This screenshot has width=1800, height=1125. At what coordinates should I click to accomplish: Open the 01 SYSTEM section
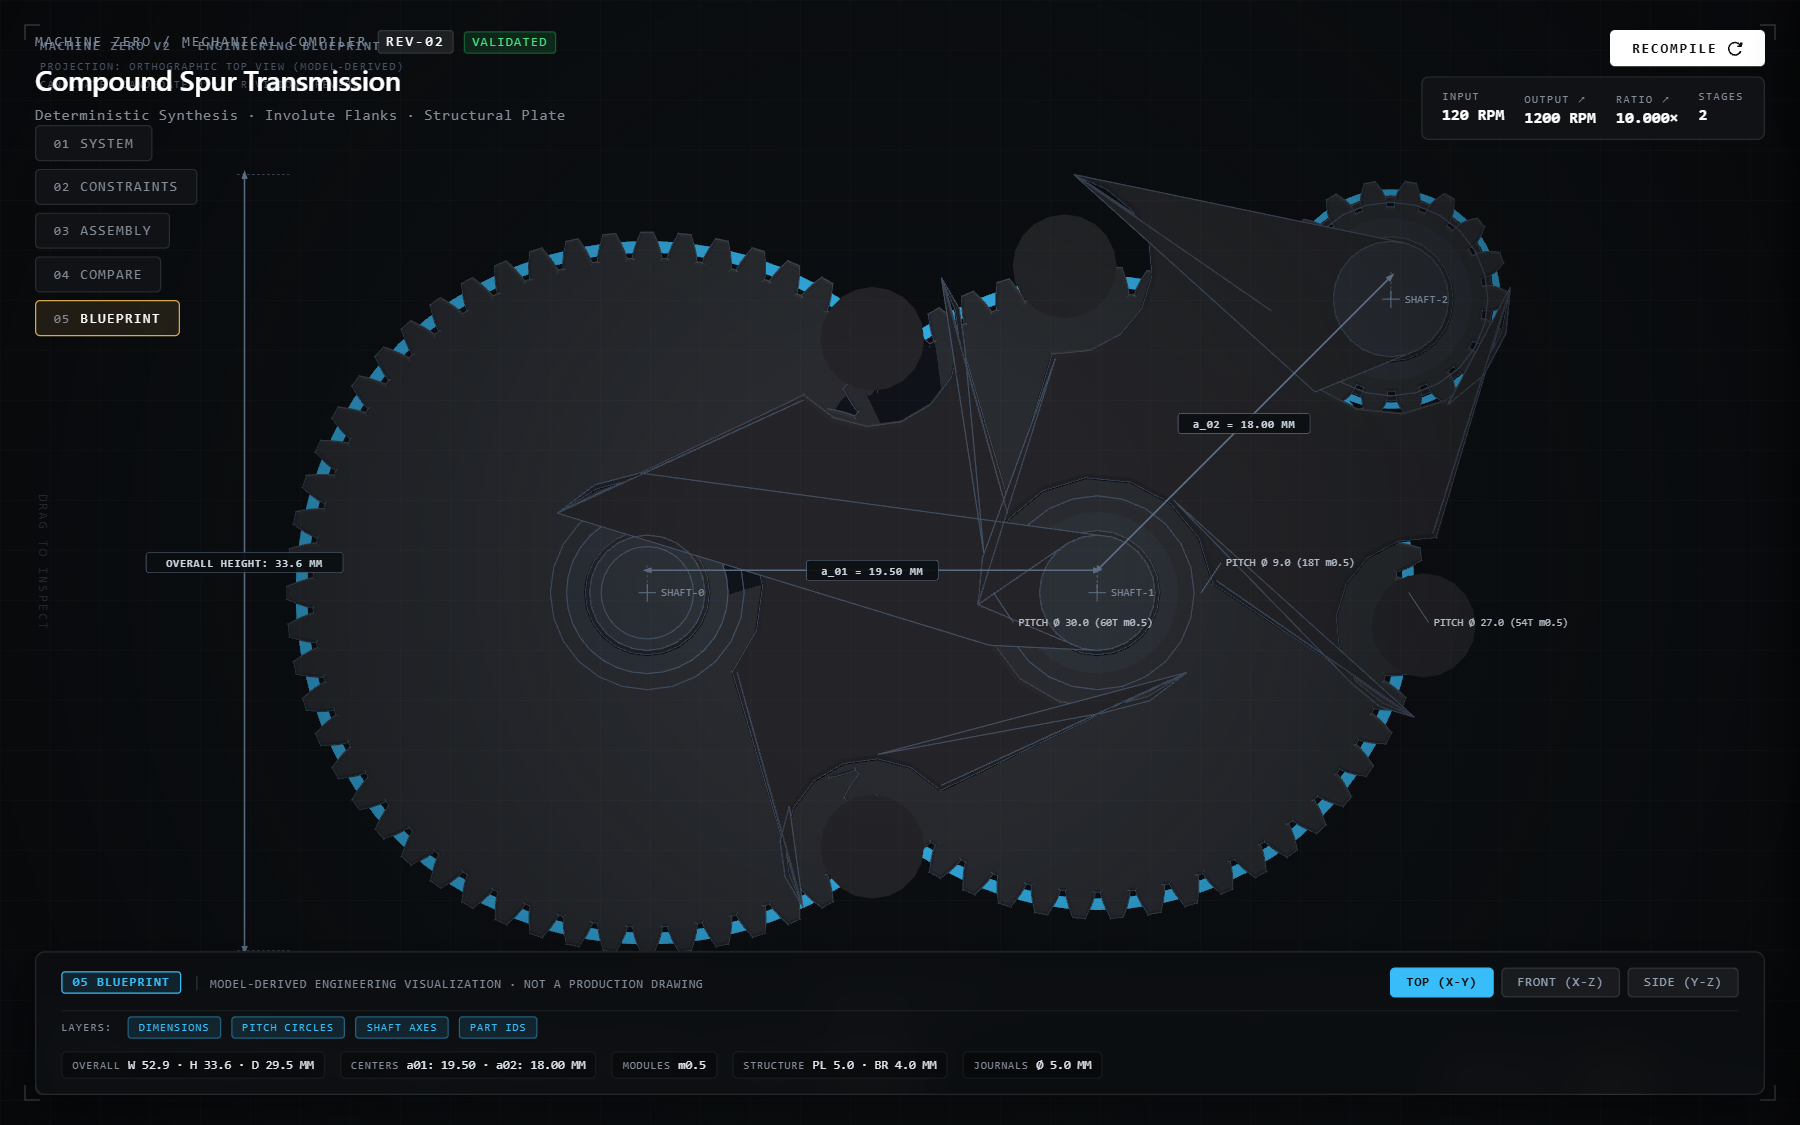[94, 143]
